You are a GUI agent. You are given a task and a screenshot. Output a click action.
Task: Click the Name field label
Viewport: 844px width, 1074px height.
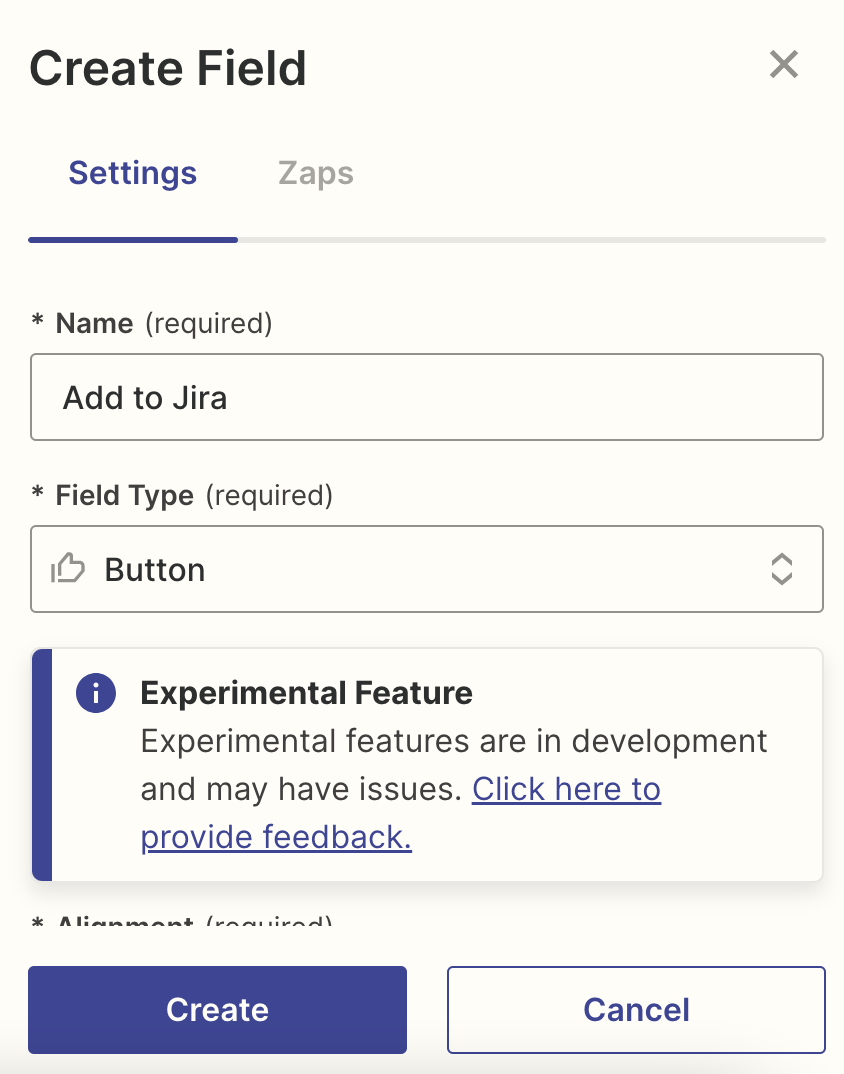pyautogui.click(x=94, y=323)
